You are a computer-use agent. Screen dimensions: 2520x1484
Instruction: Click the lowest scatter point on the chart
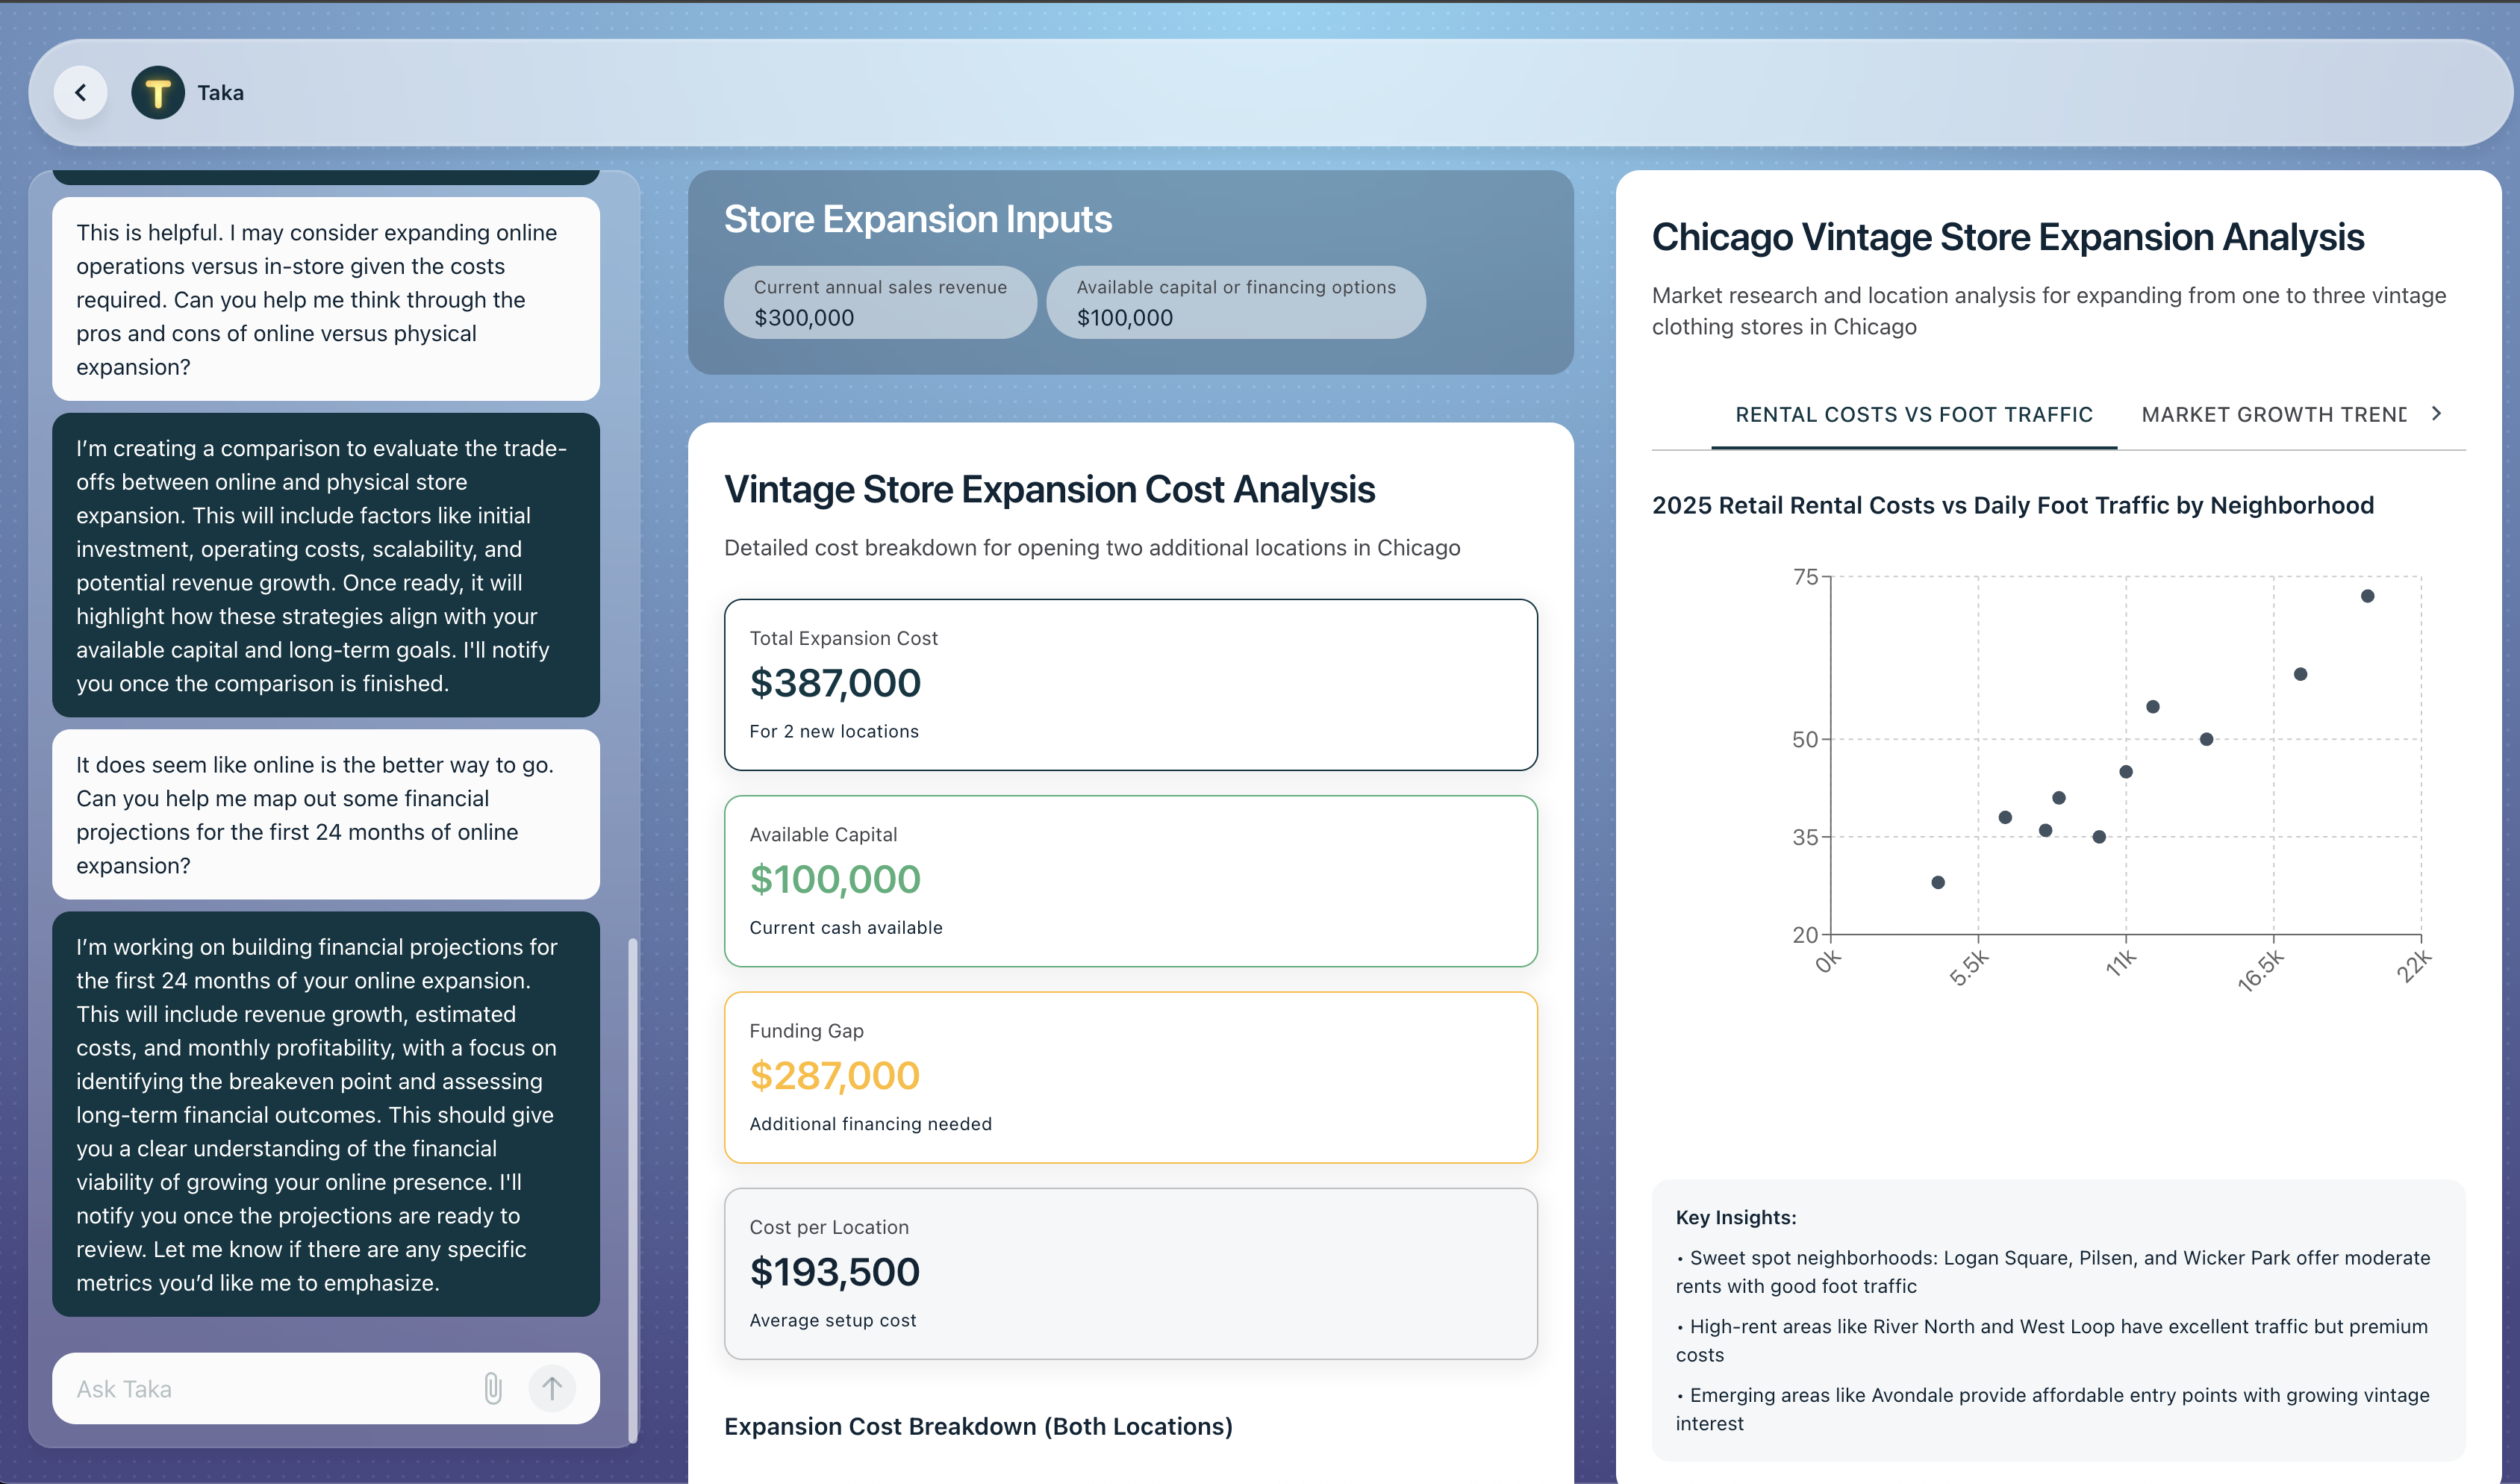1938,882
